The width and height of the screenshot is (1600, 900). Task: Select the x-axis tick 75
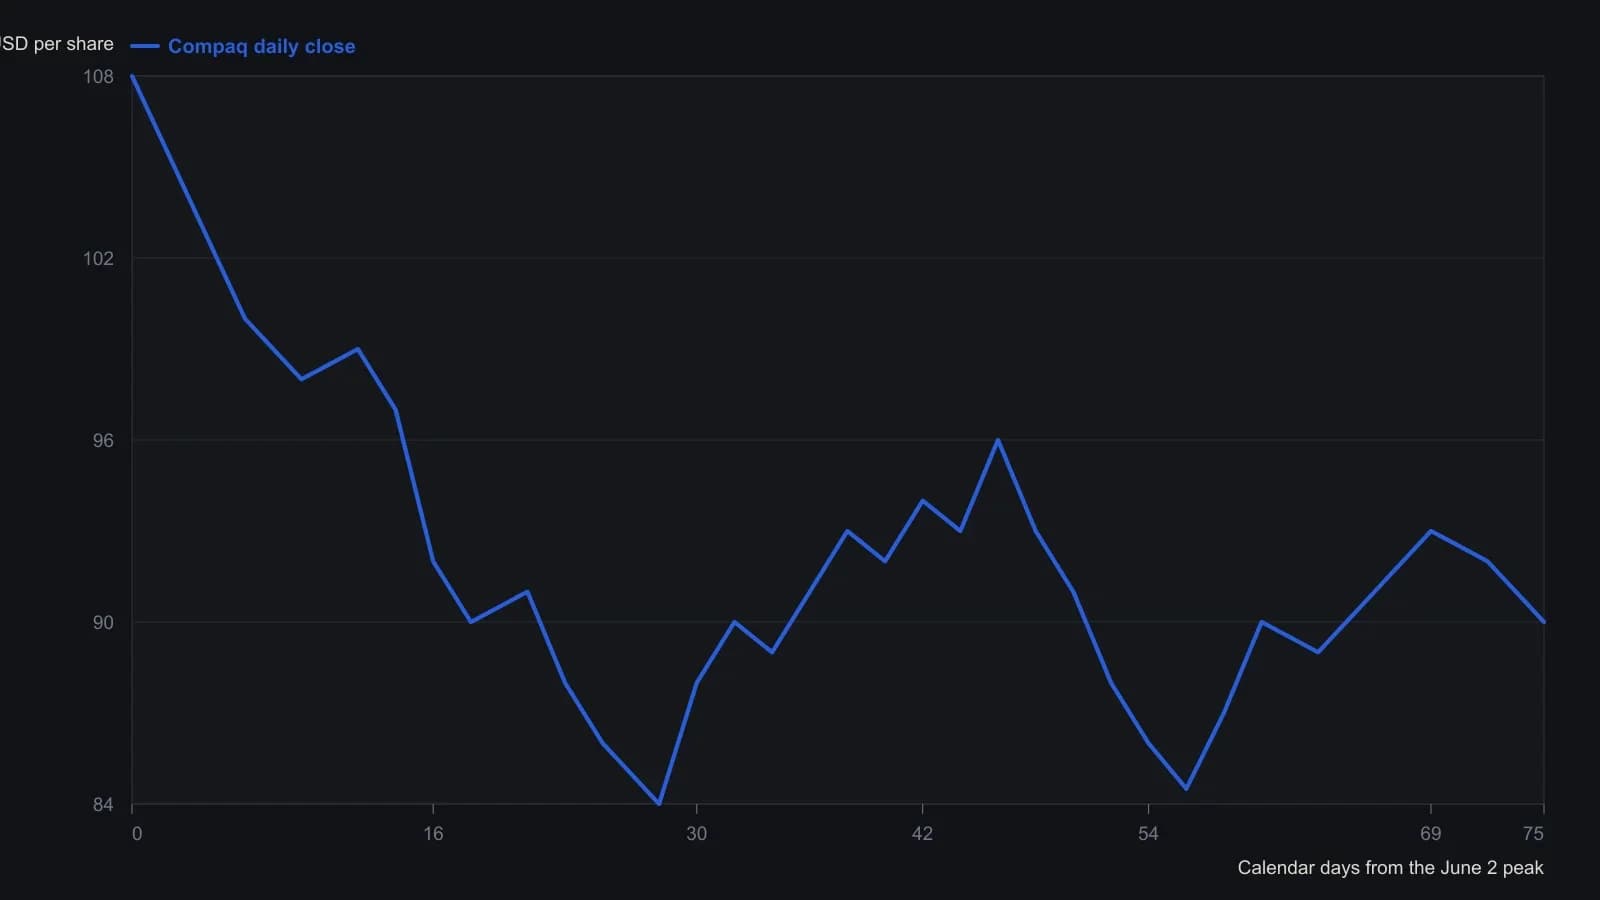(1533, 834)
